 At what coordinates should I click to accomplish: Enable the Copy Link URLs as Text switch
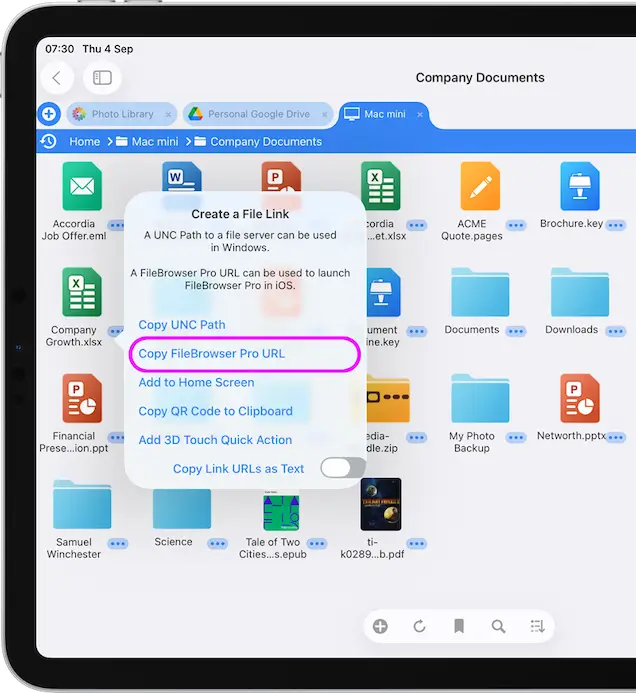point(342,468)
